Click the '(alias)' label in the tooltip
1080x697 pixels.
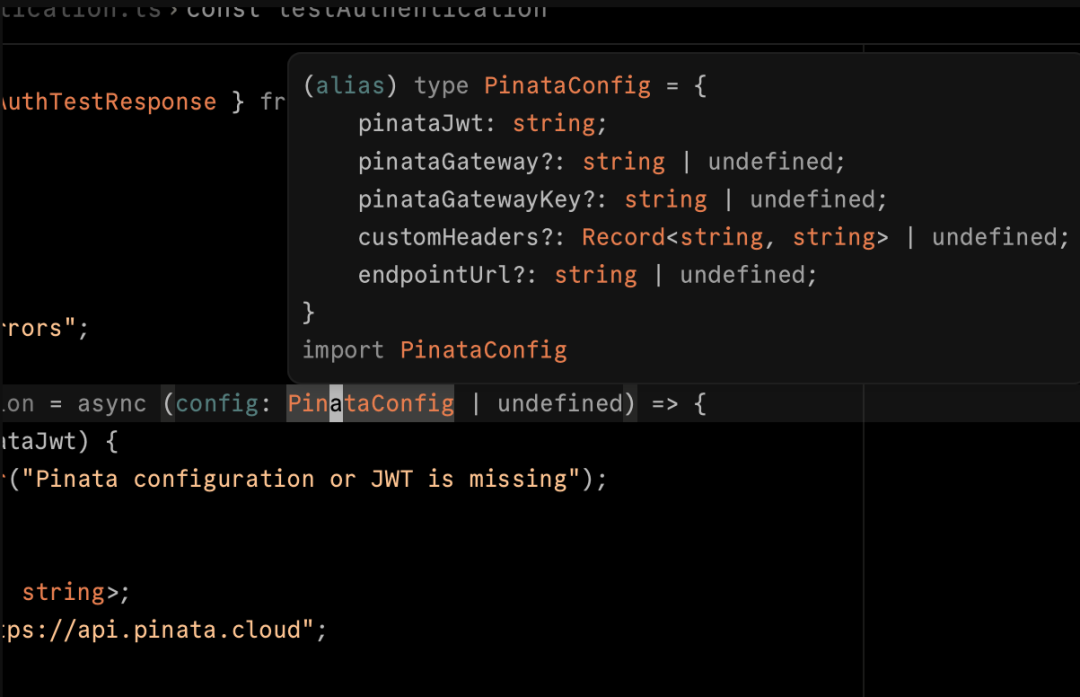350,86
